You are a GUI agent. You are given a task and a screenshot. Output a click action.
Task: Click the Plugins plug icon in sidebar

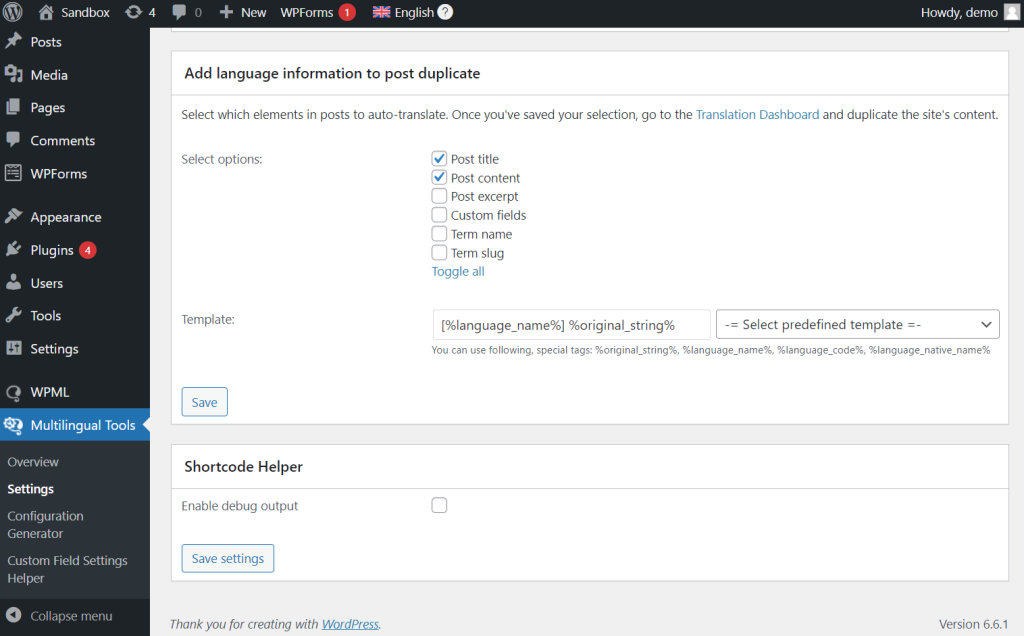point(14,250)
